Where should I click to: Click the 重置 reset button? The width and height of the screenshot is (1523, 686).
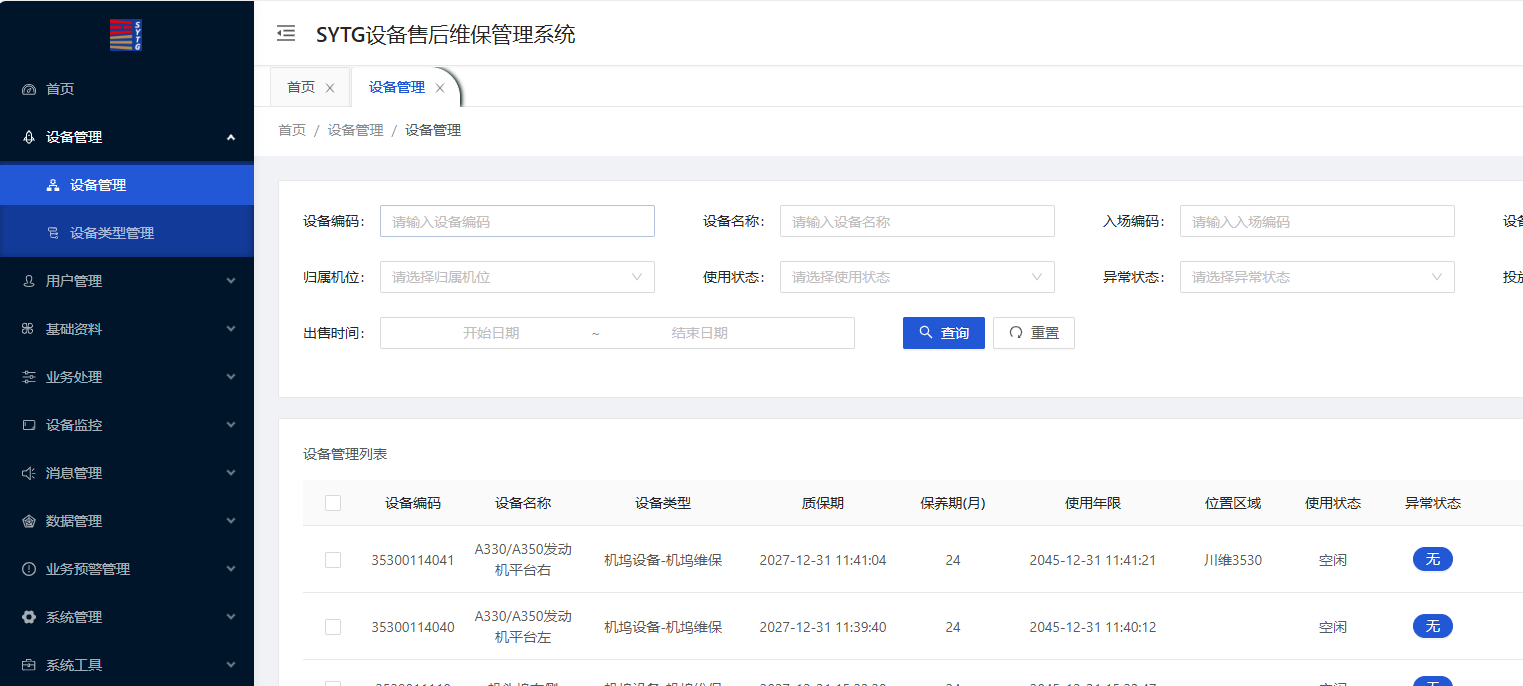click(1034, 333)
